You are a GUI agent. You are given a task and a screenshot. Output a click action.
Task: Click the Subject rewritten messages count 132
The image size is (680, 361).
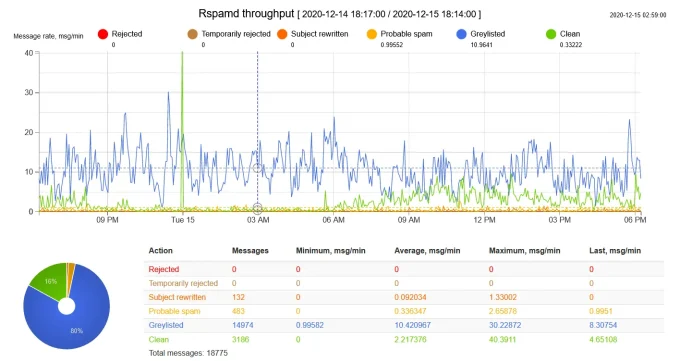[x=238, y=297]
